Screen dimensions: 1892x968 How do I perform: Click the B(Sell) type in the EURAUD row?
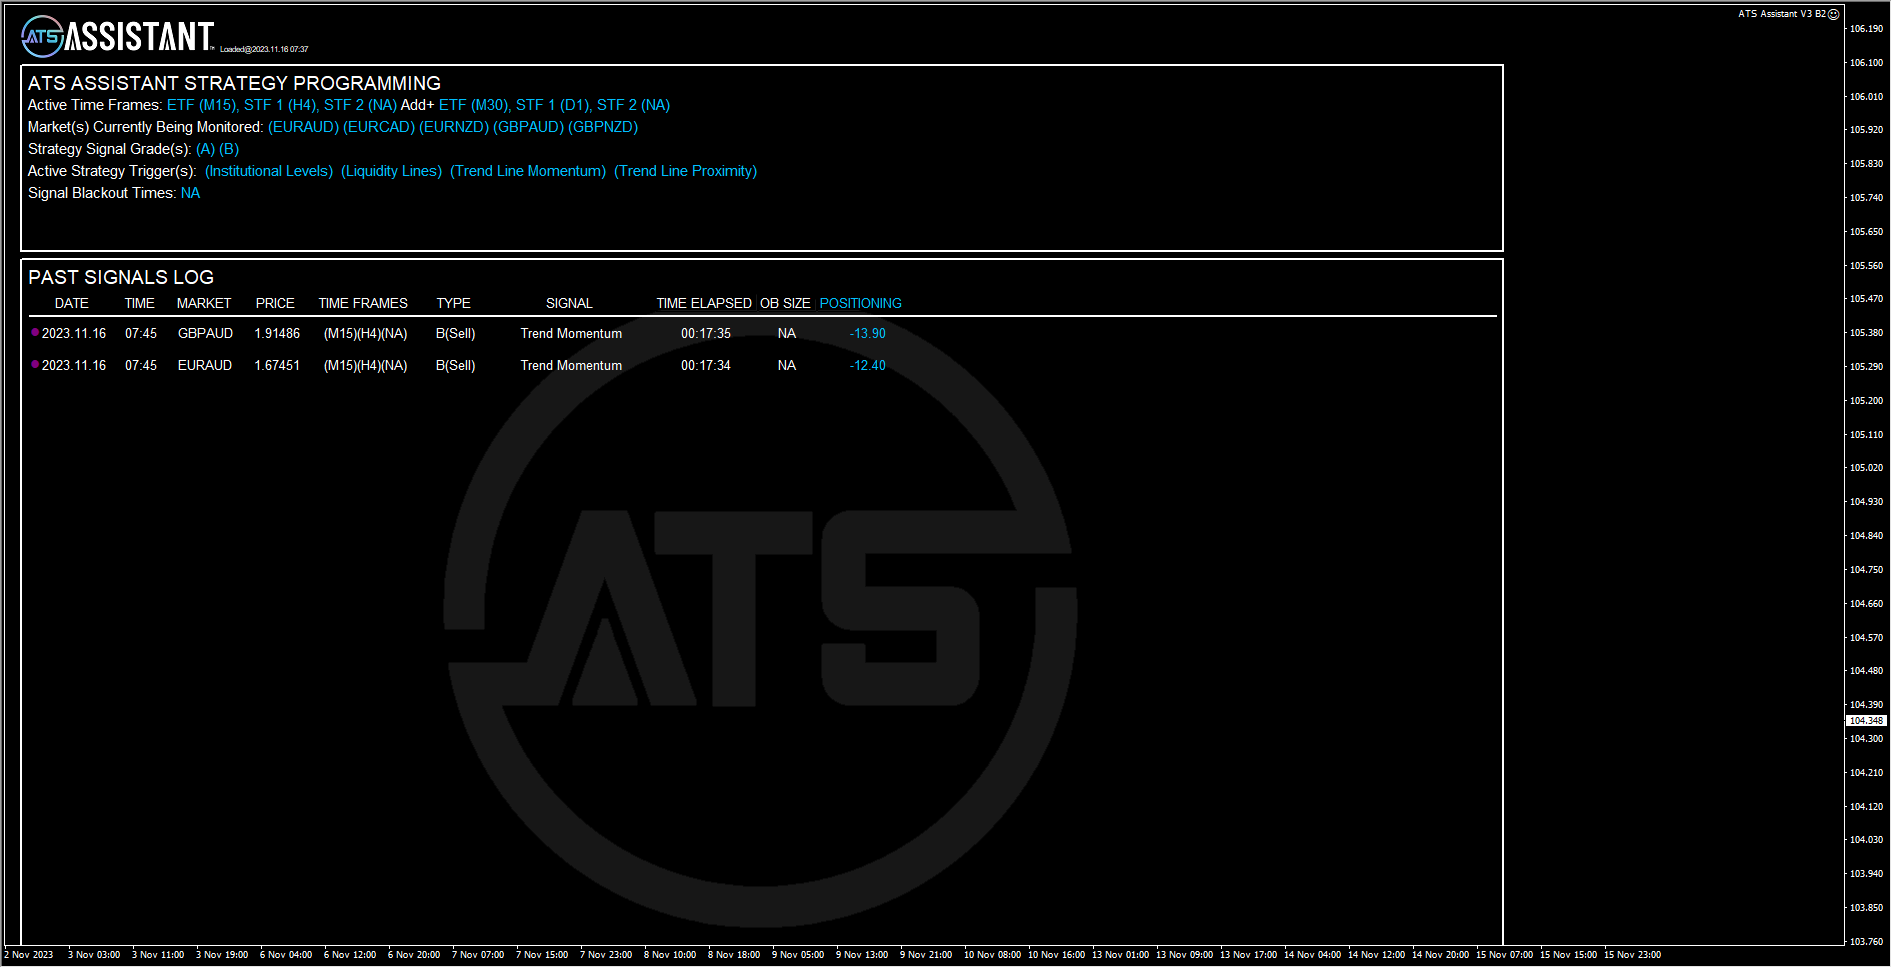(x=456, y=365)
